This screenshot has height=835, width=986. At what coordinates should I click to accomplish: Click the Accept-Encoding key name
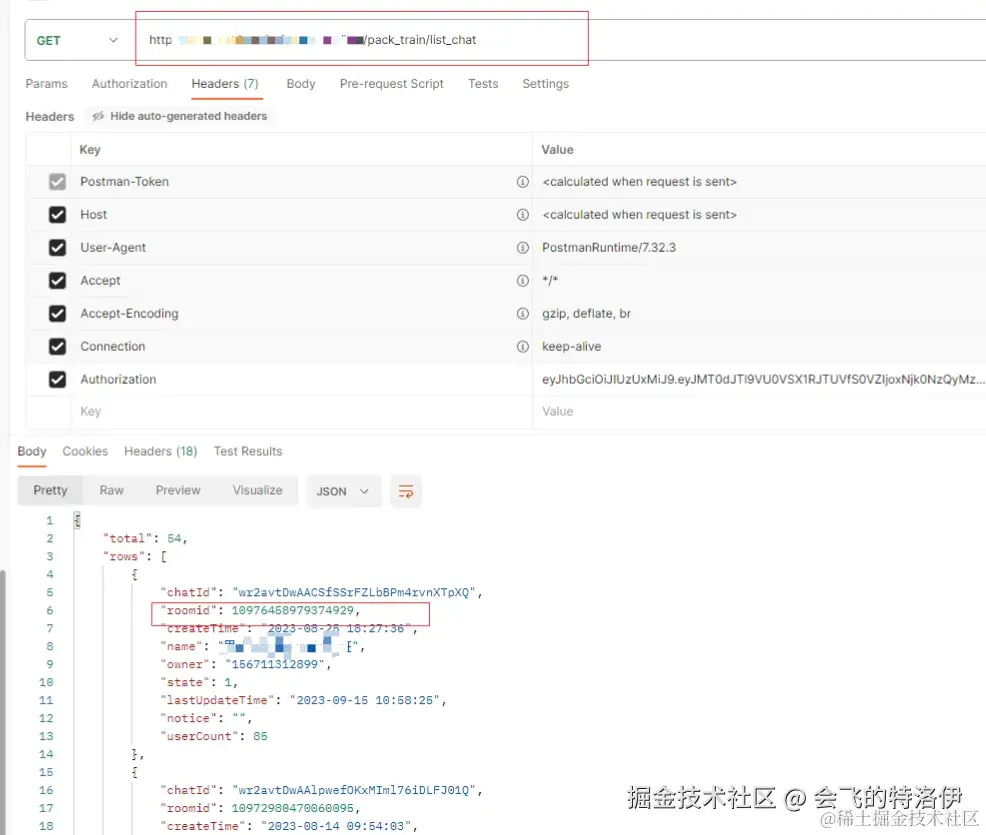click(x=129, y=313)
